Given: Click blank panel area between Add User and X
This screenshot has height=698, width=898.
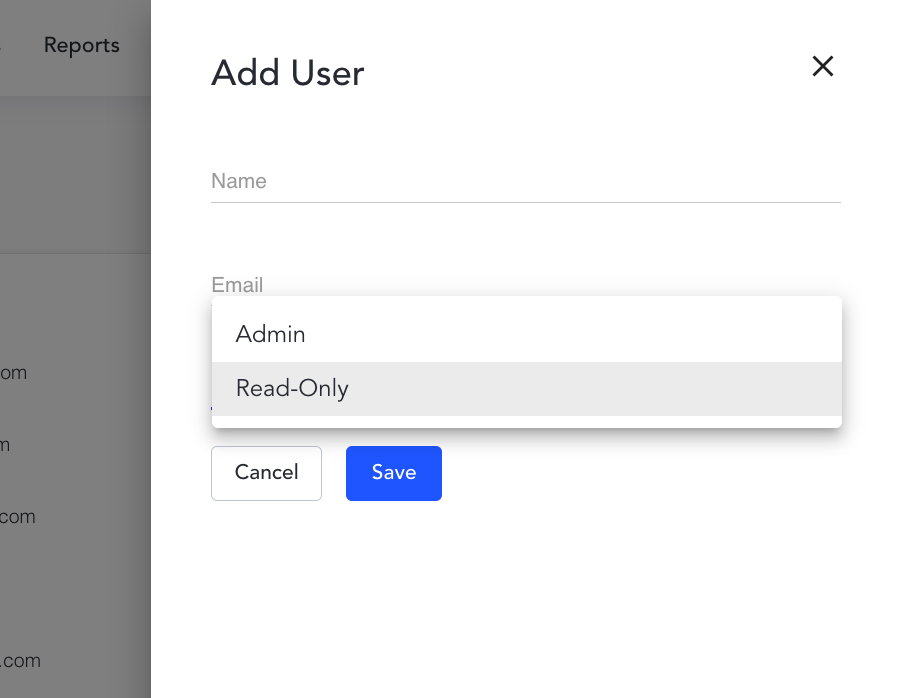Looking at the screenshot, I should pyautogui.click(x=590, y=70).
